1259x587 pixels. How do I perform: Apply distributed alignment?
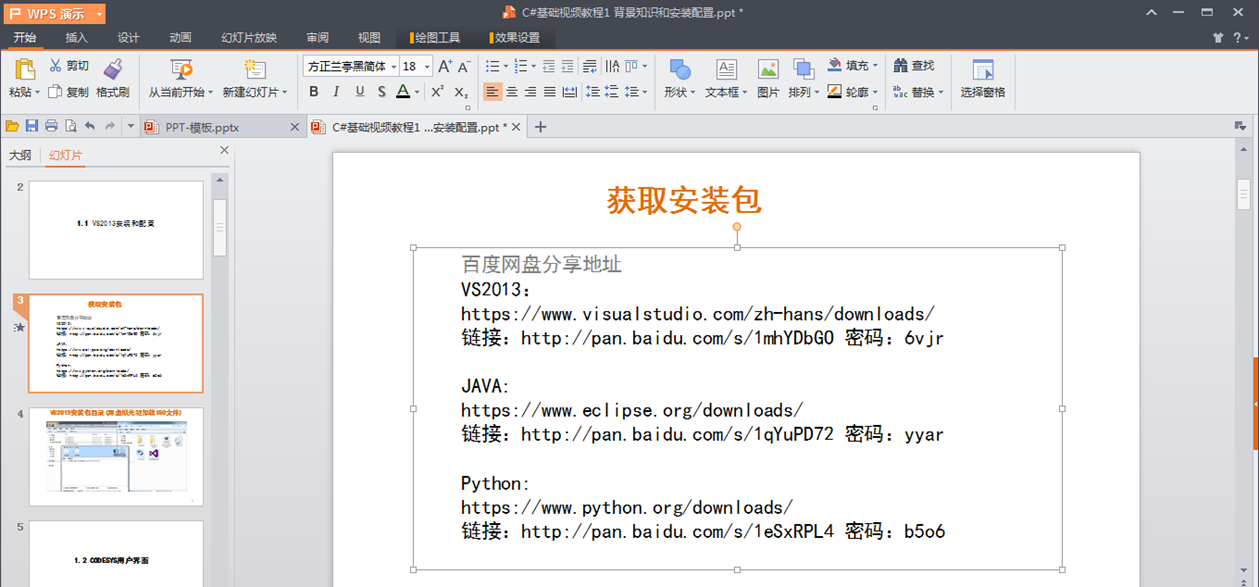(570, 92)
